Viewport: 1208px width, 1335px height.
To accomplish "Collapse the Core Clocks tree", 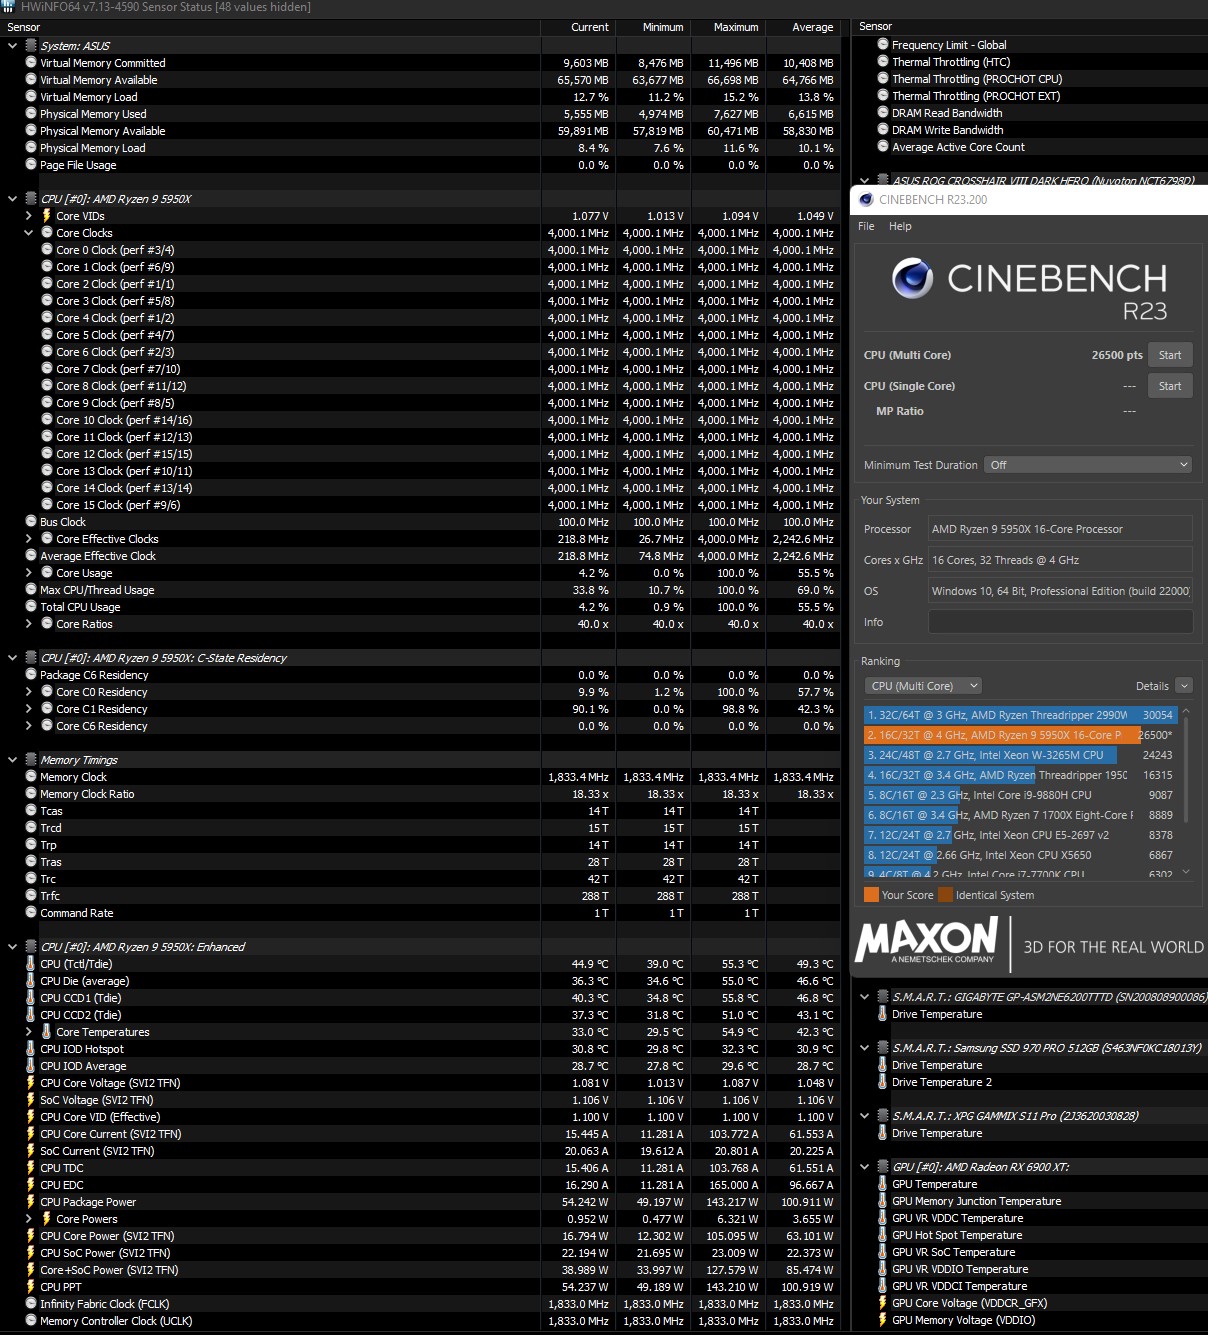I will [28, 232].
